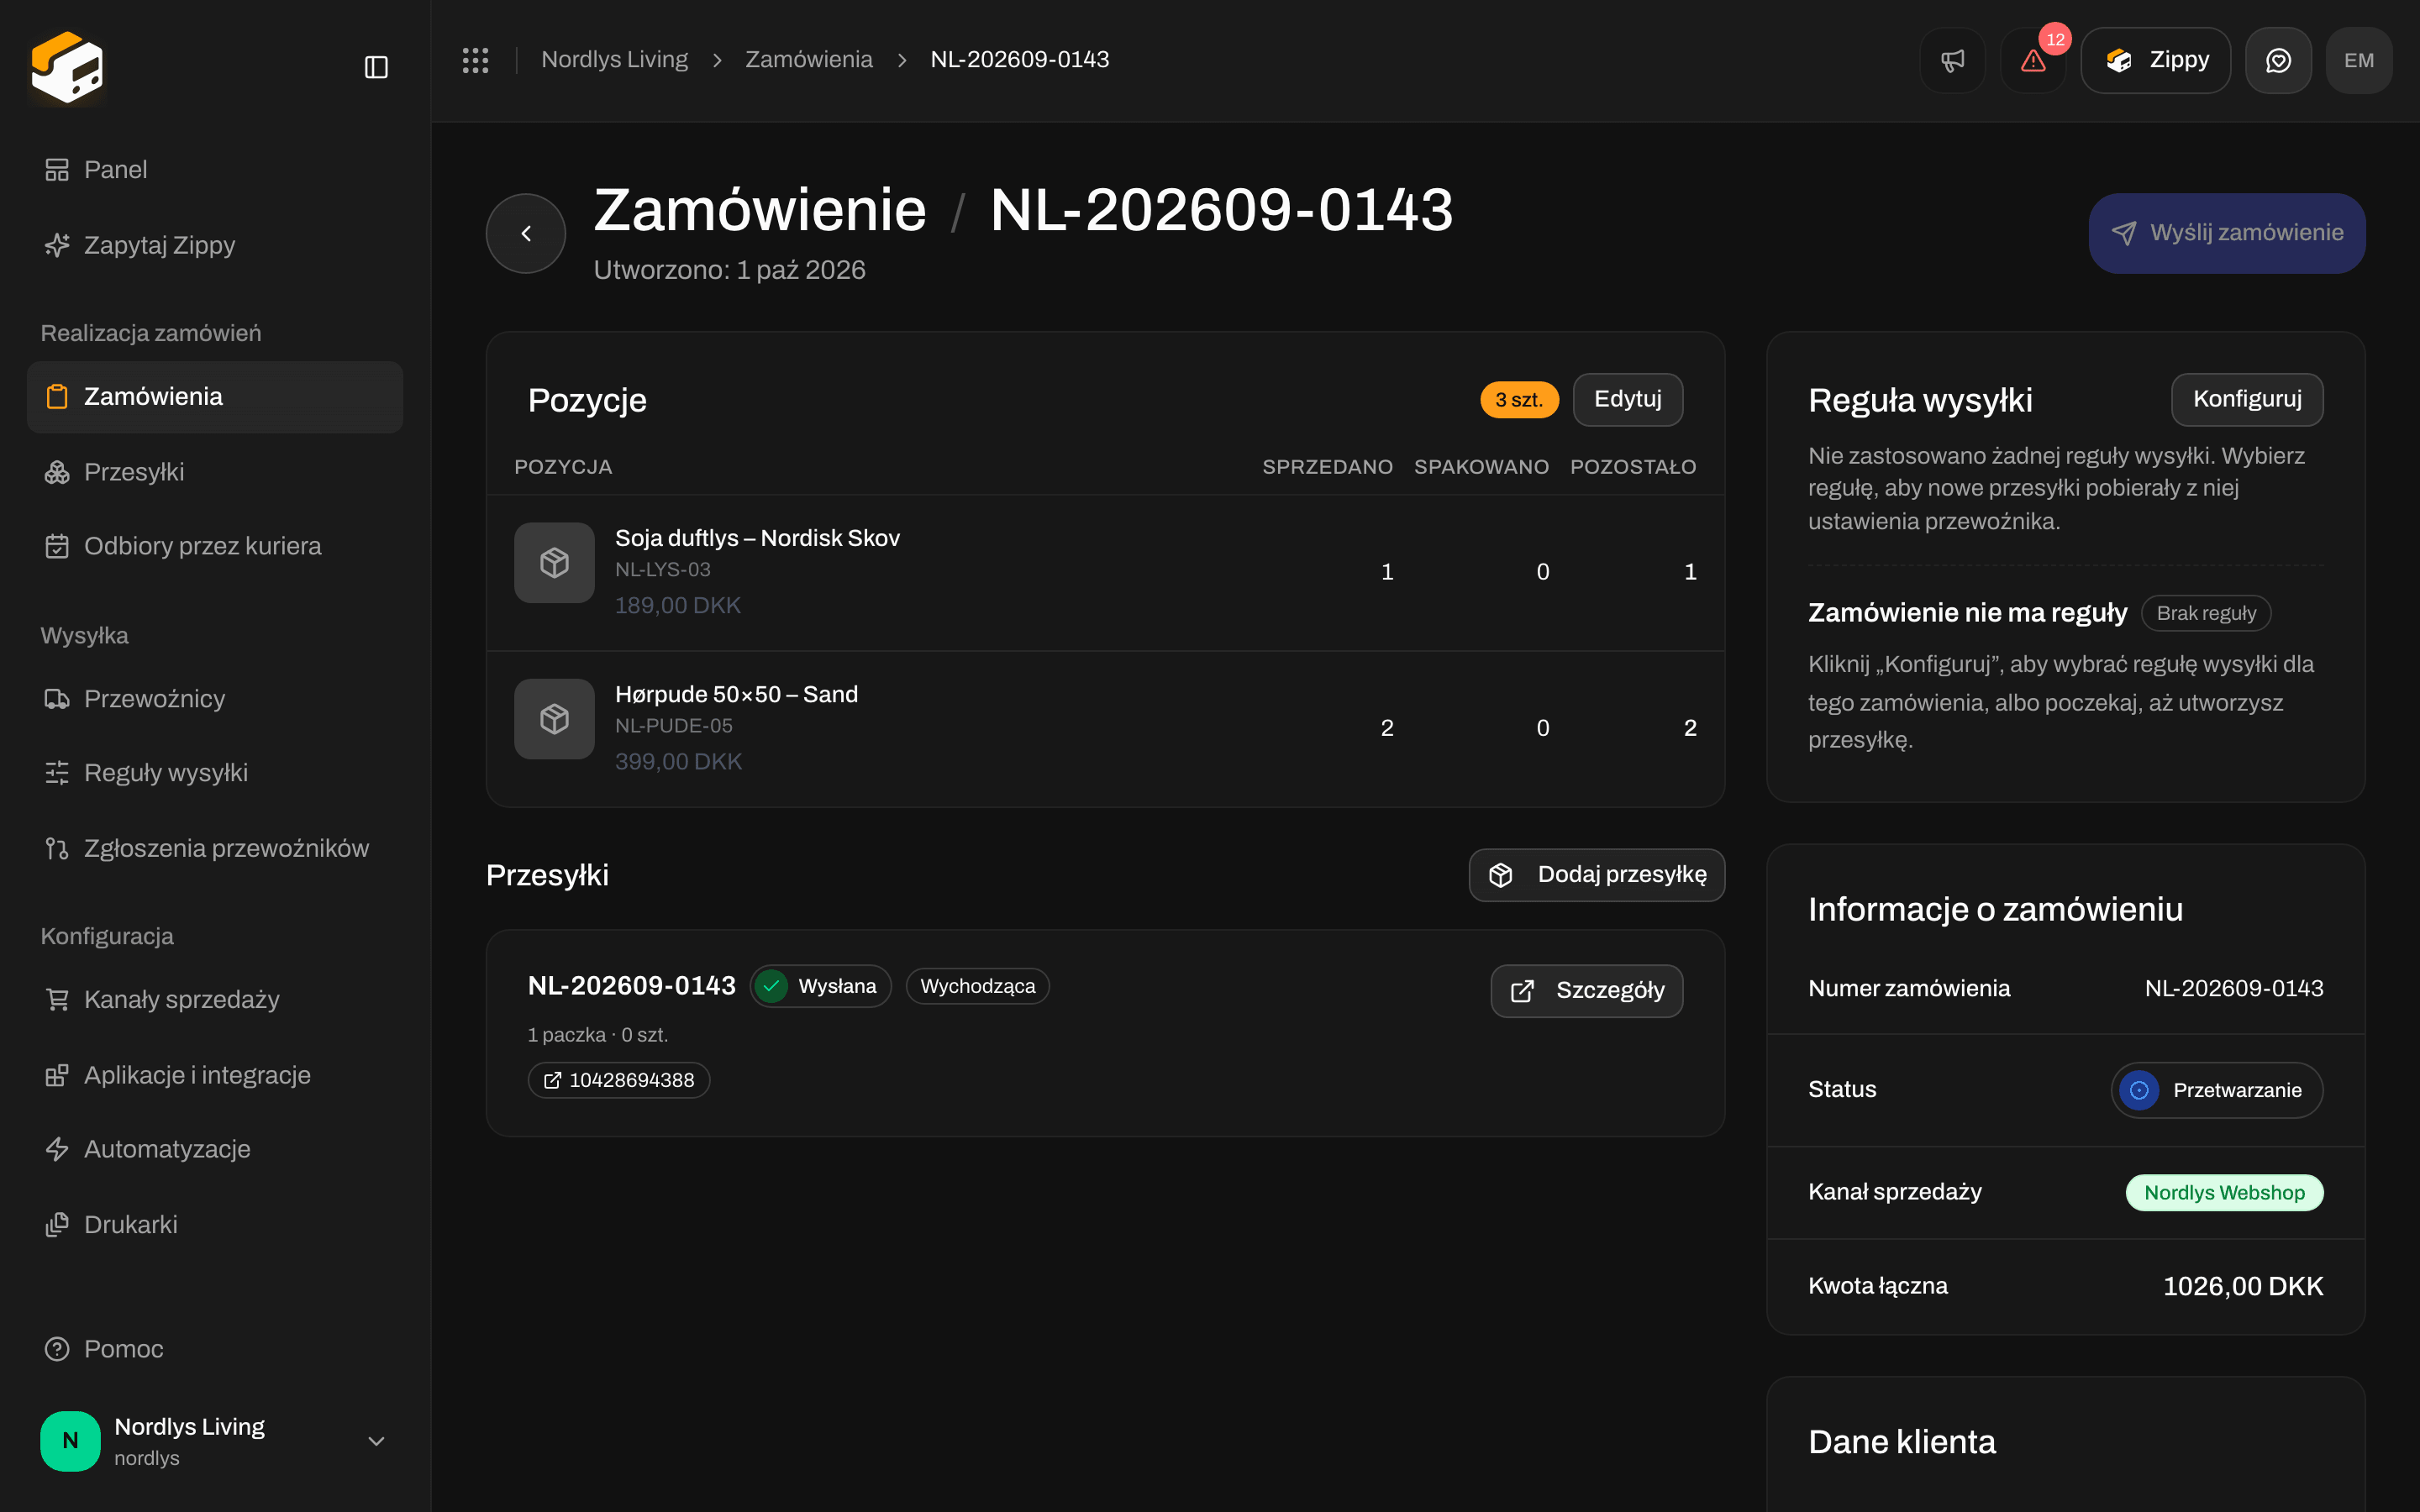Click the order number value in Informacje
The image size is (2420, 1512).
tap(2234, 988)
